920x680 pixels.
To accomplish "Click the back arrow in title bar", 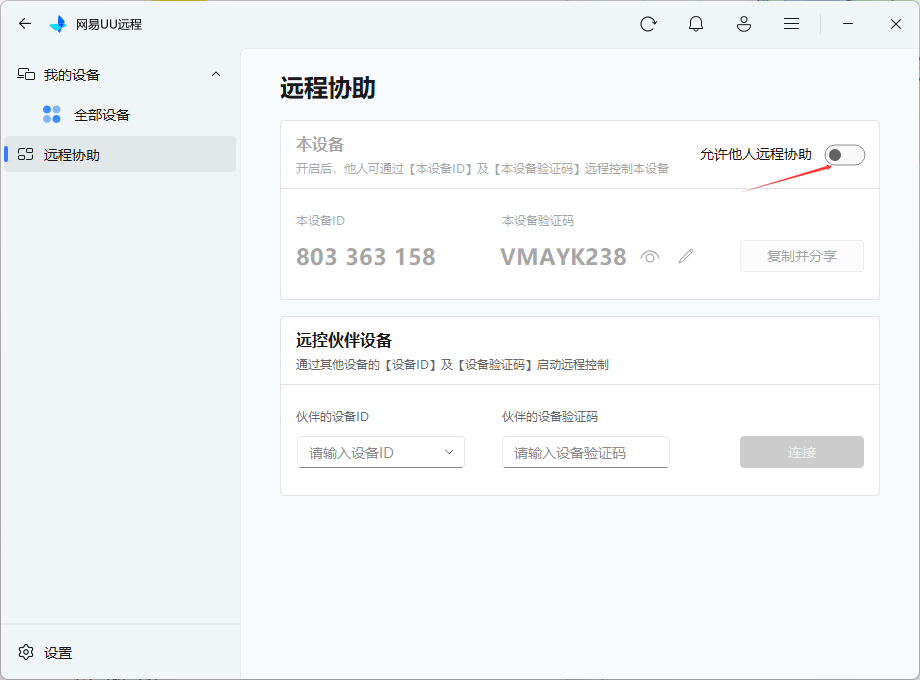I will coord(25,24).
